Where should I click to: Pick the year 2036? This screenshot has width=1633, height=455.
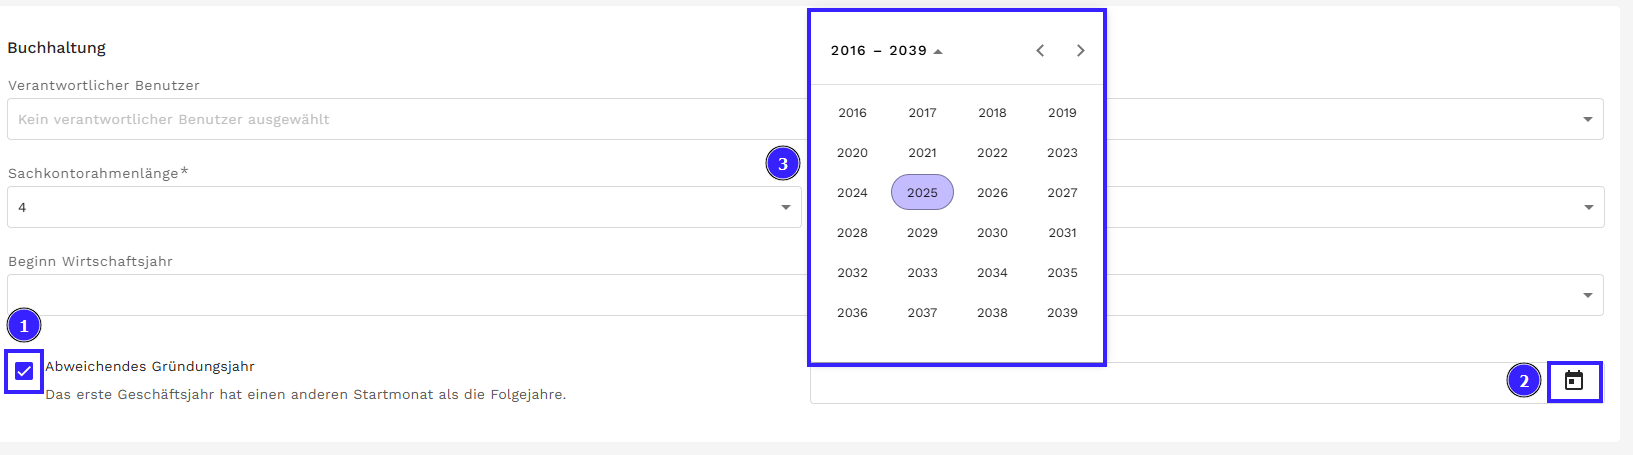coord(852,313)
